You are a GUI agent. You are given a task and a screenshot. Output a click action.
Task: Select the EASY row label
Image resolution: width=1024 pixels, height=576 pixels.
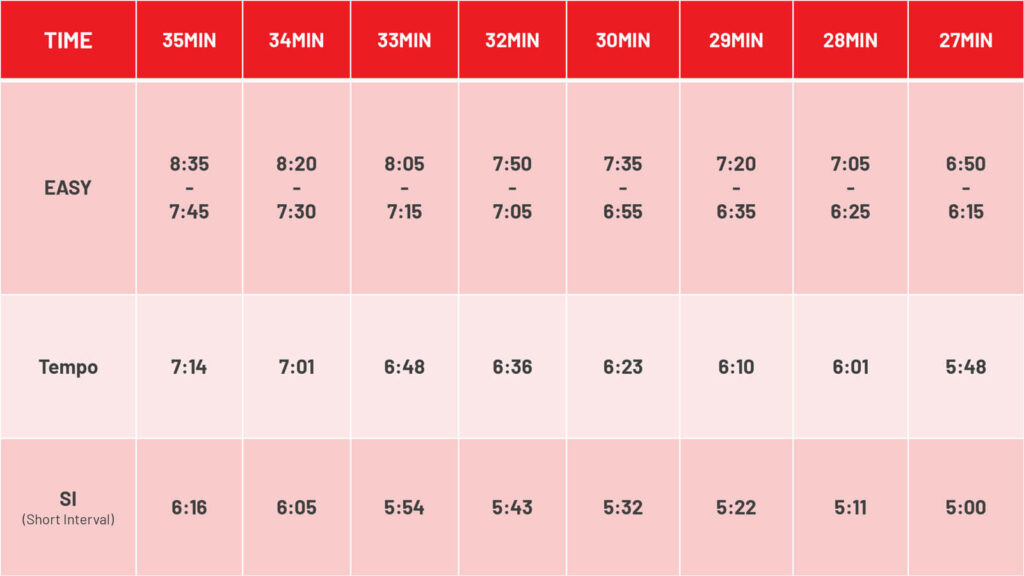(x=68, y=187)
